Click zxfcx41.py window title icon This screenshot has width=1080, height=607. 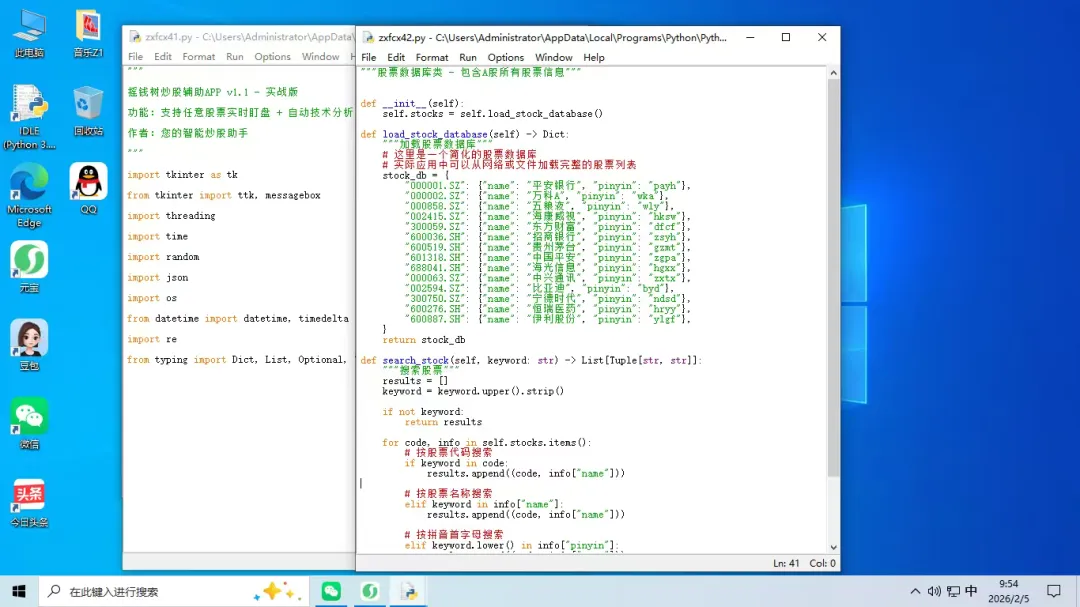[135, 37]
